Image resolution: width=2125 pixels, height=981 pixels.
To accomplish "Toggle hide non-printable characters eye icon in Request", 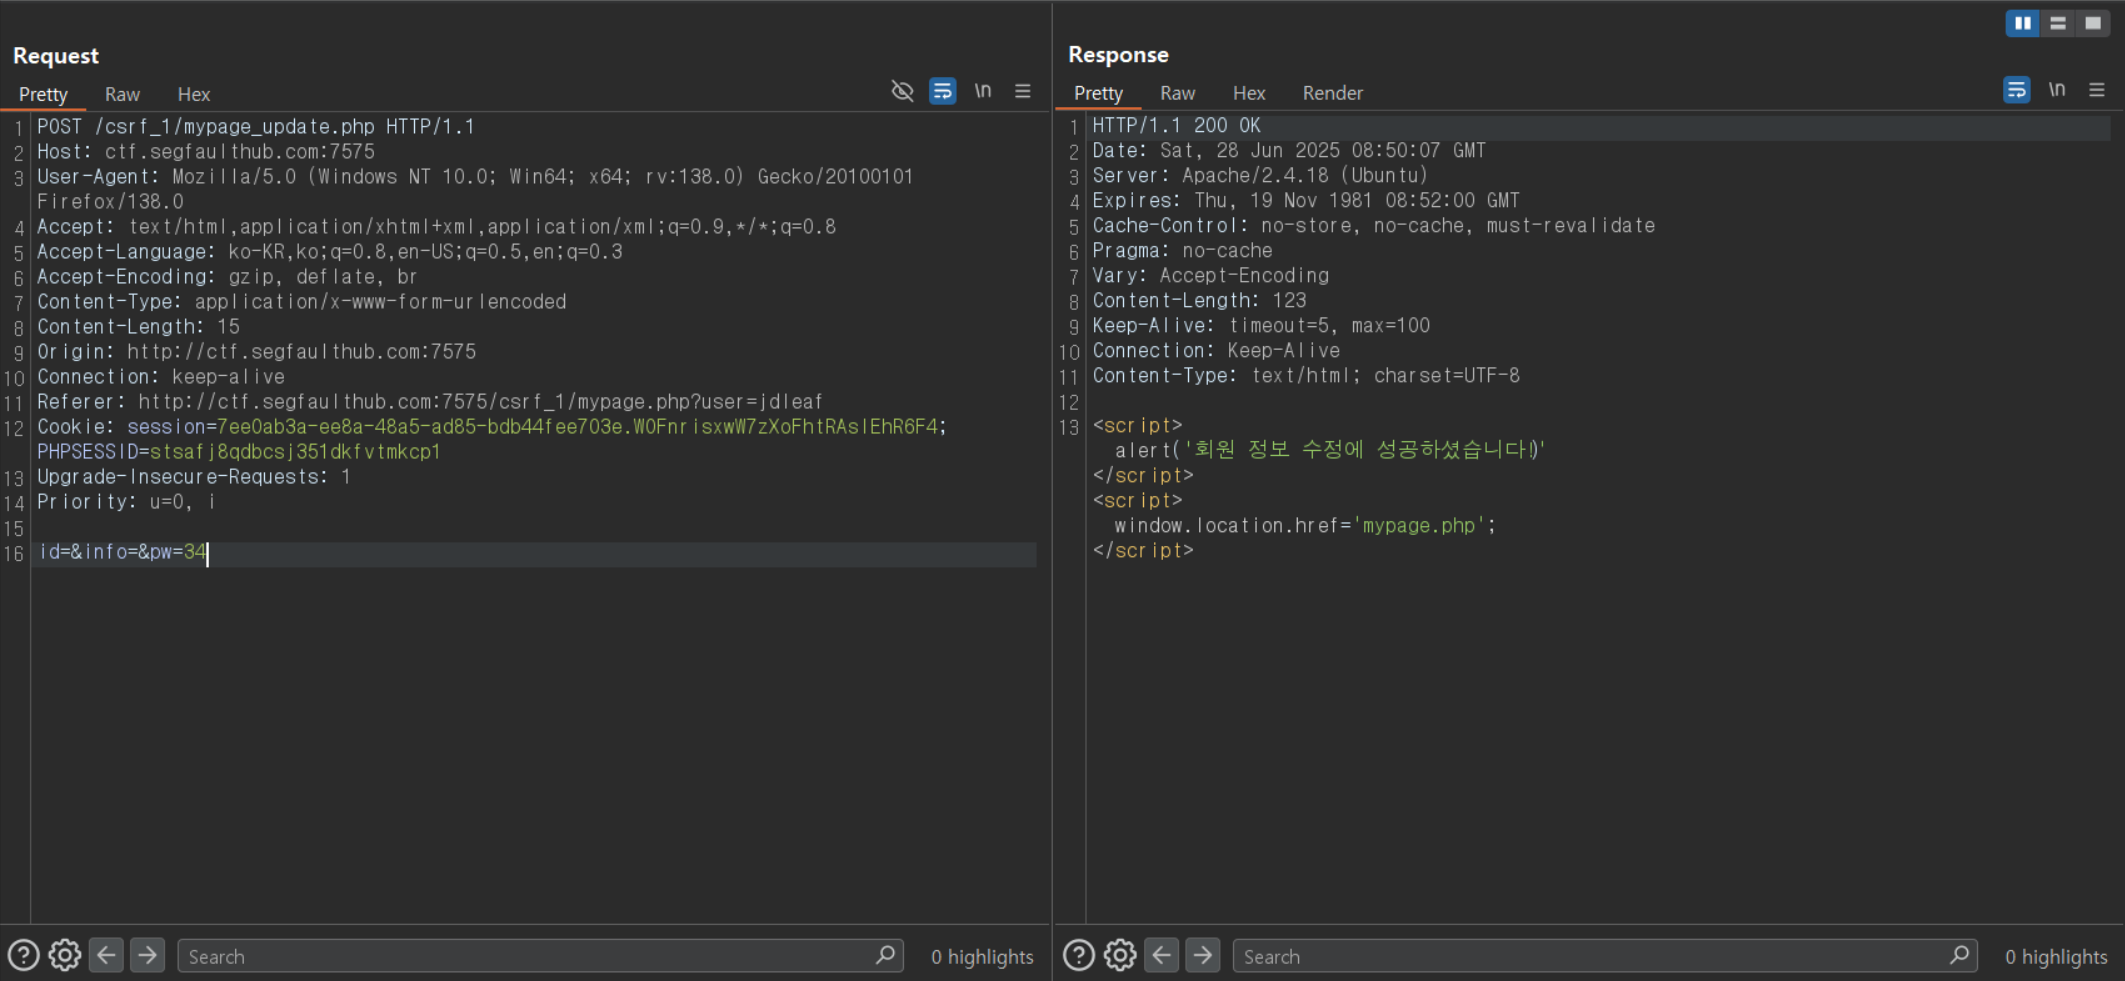I will [x=902, y=91].
